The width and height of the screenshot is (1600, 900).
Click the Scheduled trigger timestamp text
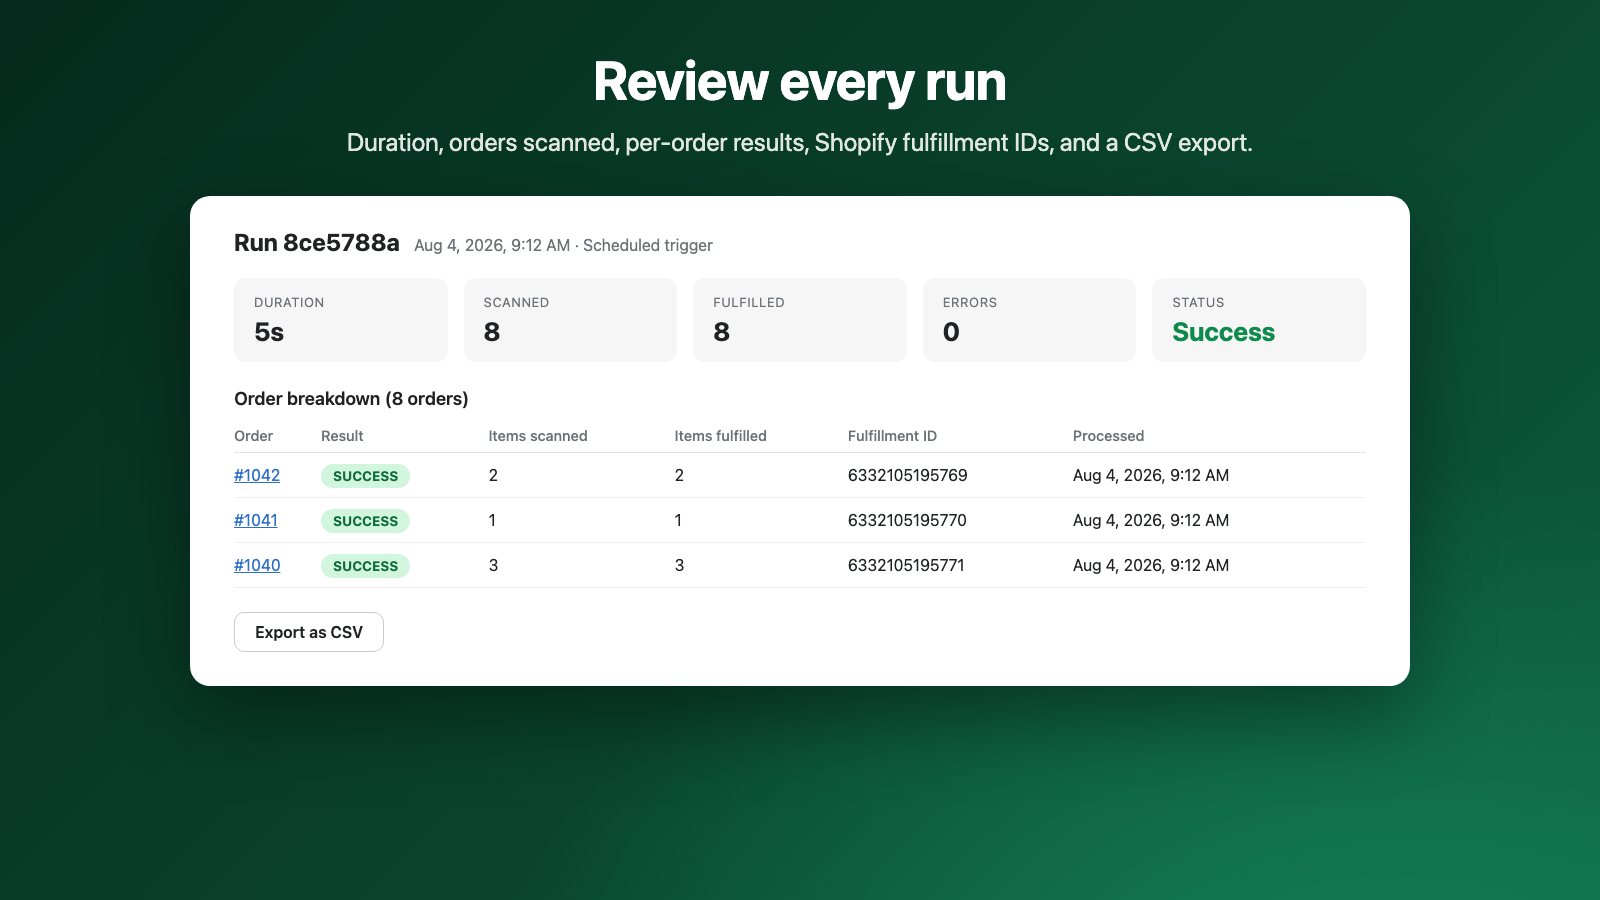[x=563, y=245]
